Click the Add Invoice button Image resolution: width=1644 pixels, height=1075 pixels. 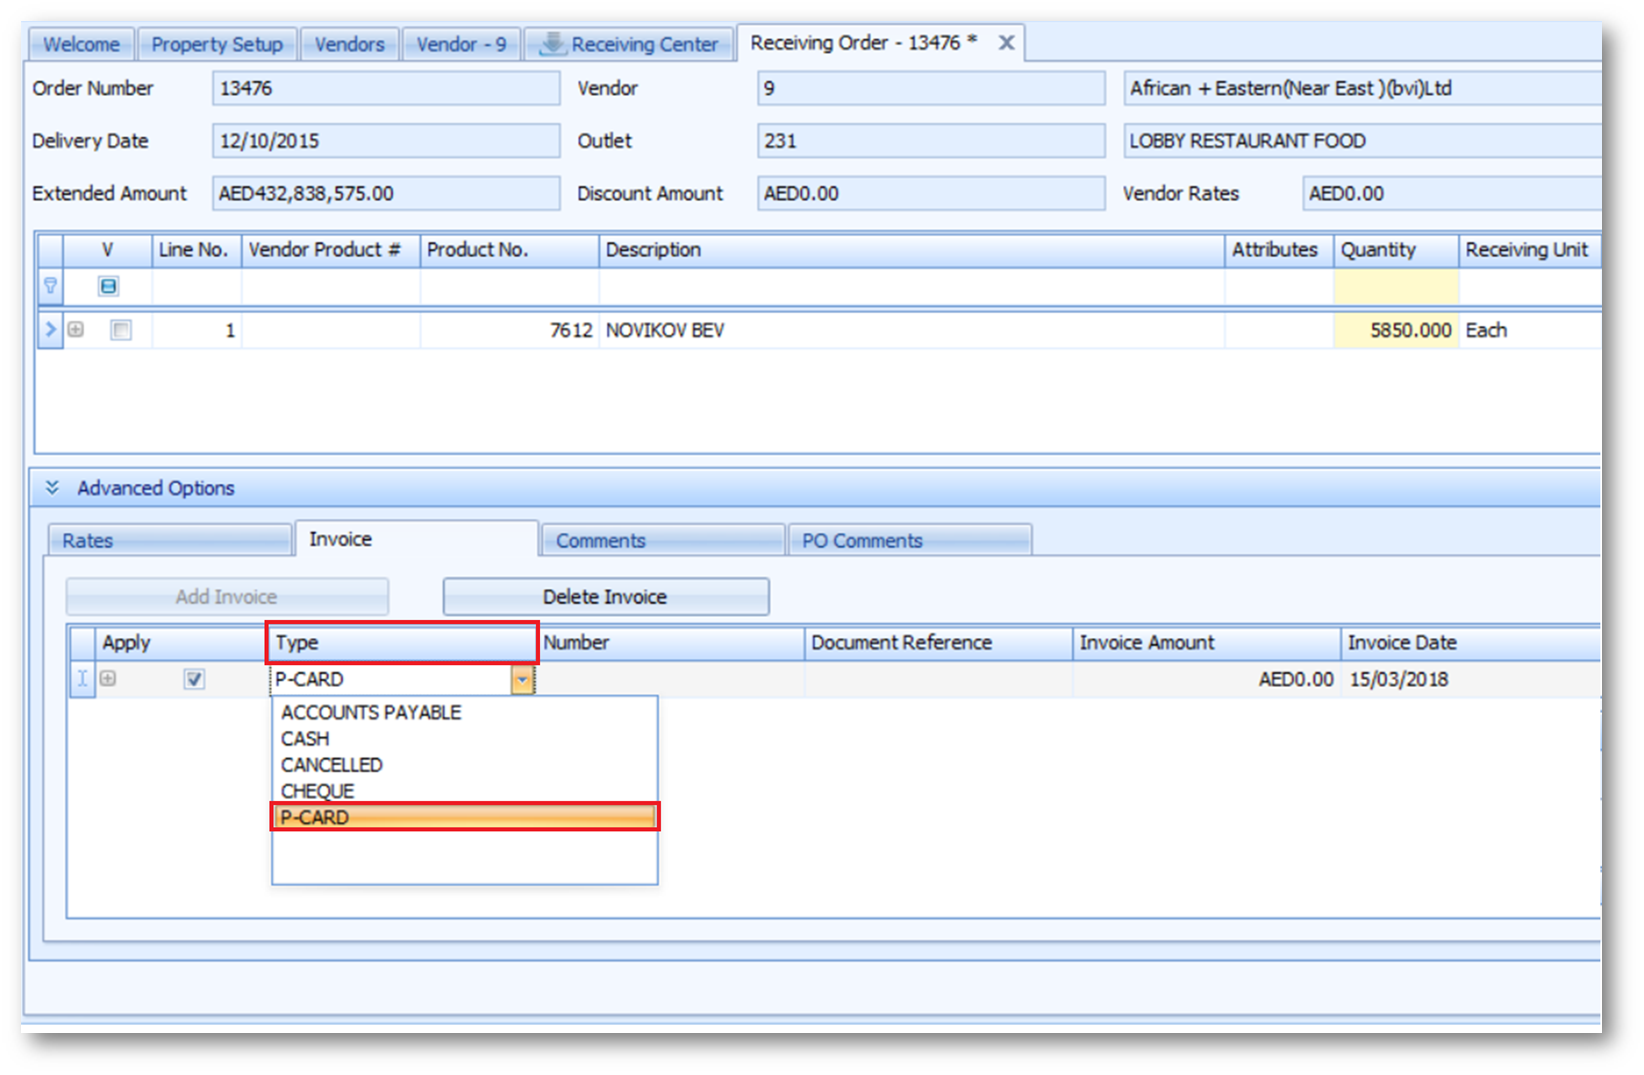pyautogui.click(x=226, y=597)
